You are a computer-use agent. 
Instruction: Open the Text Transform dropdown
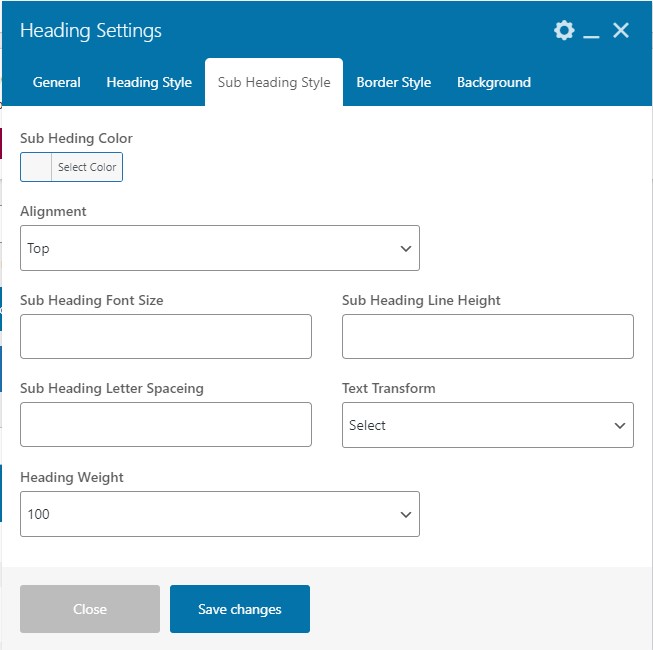(x=487, y=425)
